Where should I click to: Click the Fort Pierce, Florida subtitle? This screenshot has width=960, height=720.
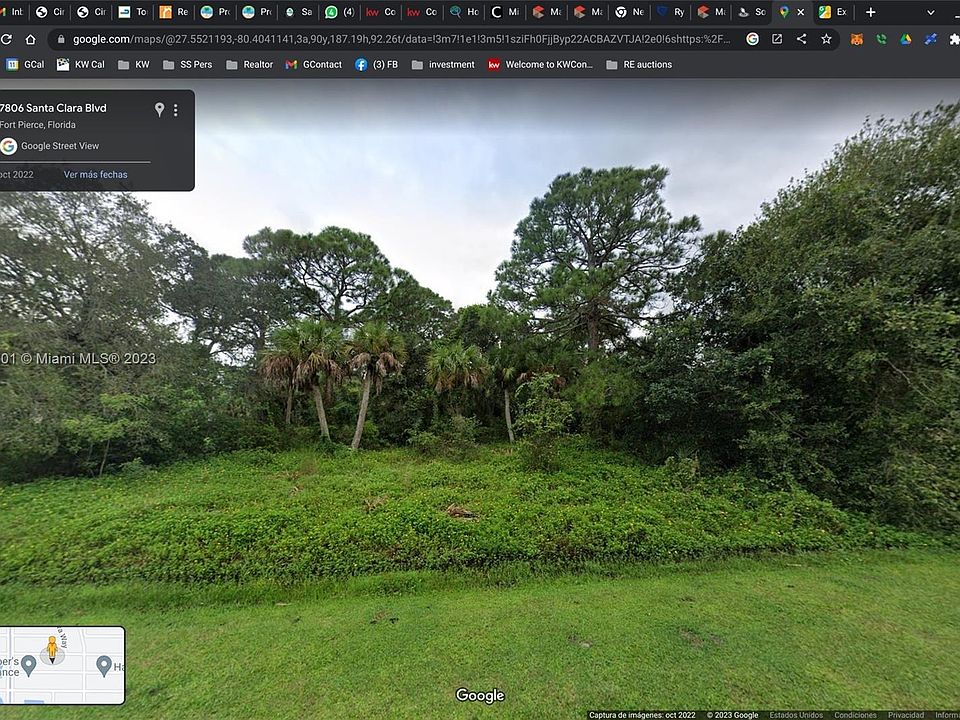pyautogui.click(x=38, y=125)
